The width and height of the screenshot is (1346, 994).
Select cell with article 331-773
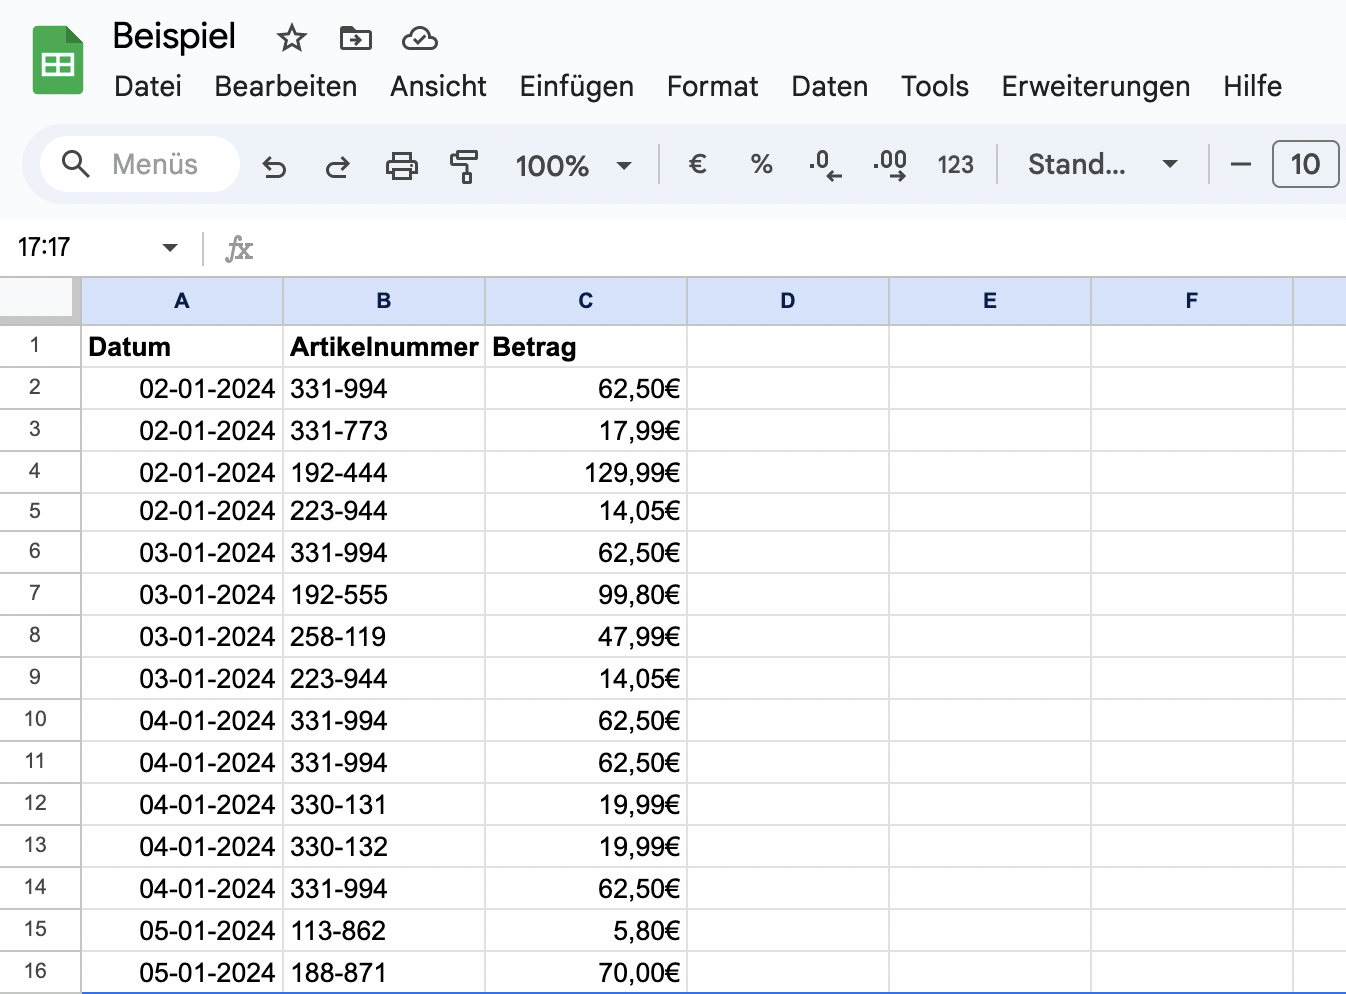[x=384, y=430]
